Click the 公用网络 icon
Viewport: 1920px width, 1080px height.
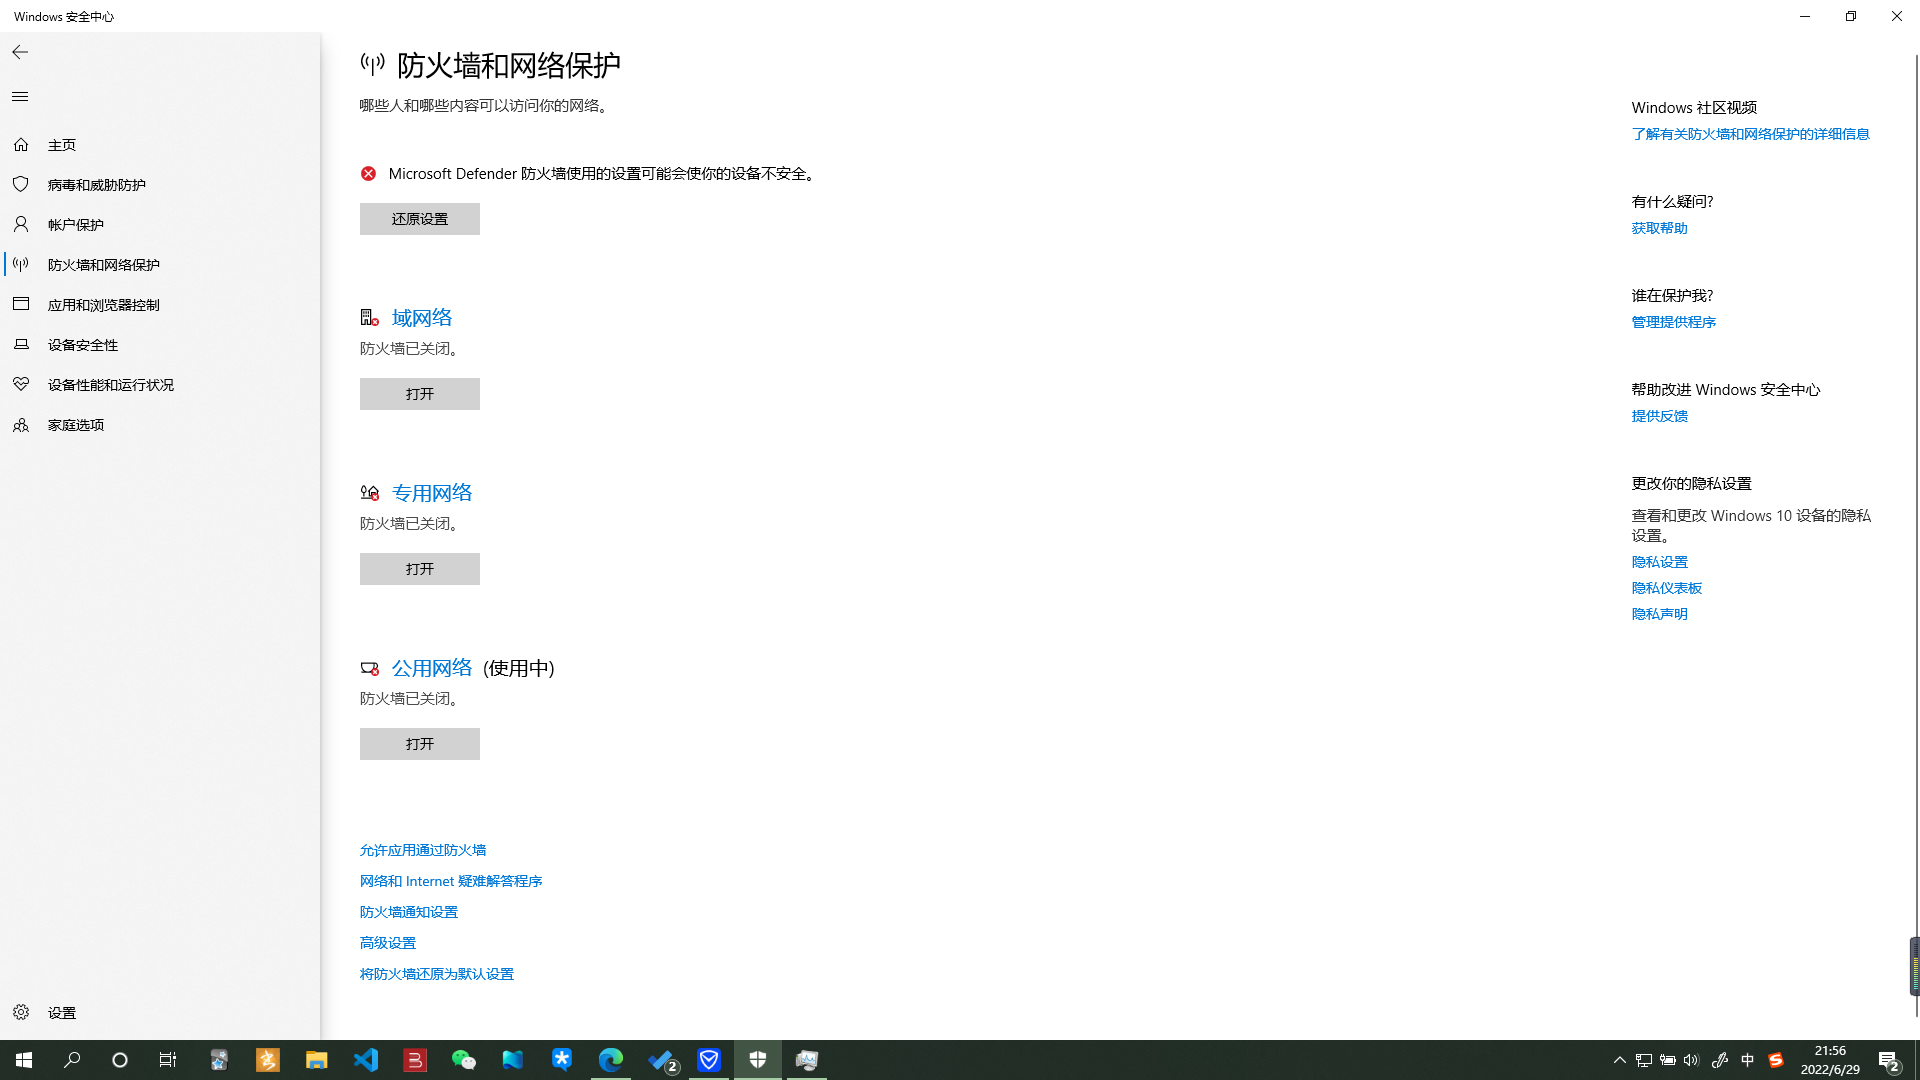click(x=370, y=668)
